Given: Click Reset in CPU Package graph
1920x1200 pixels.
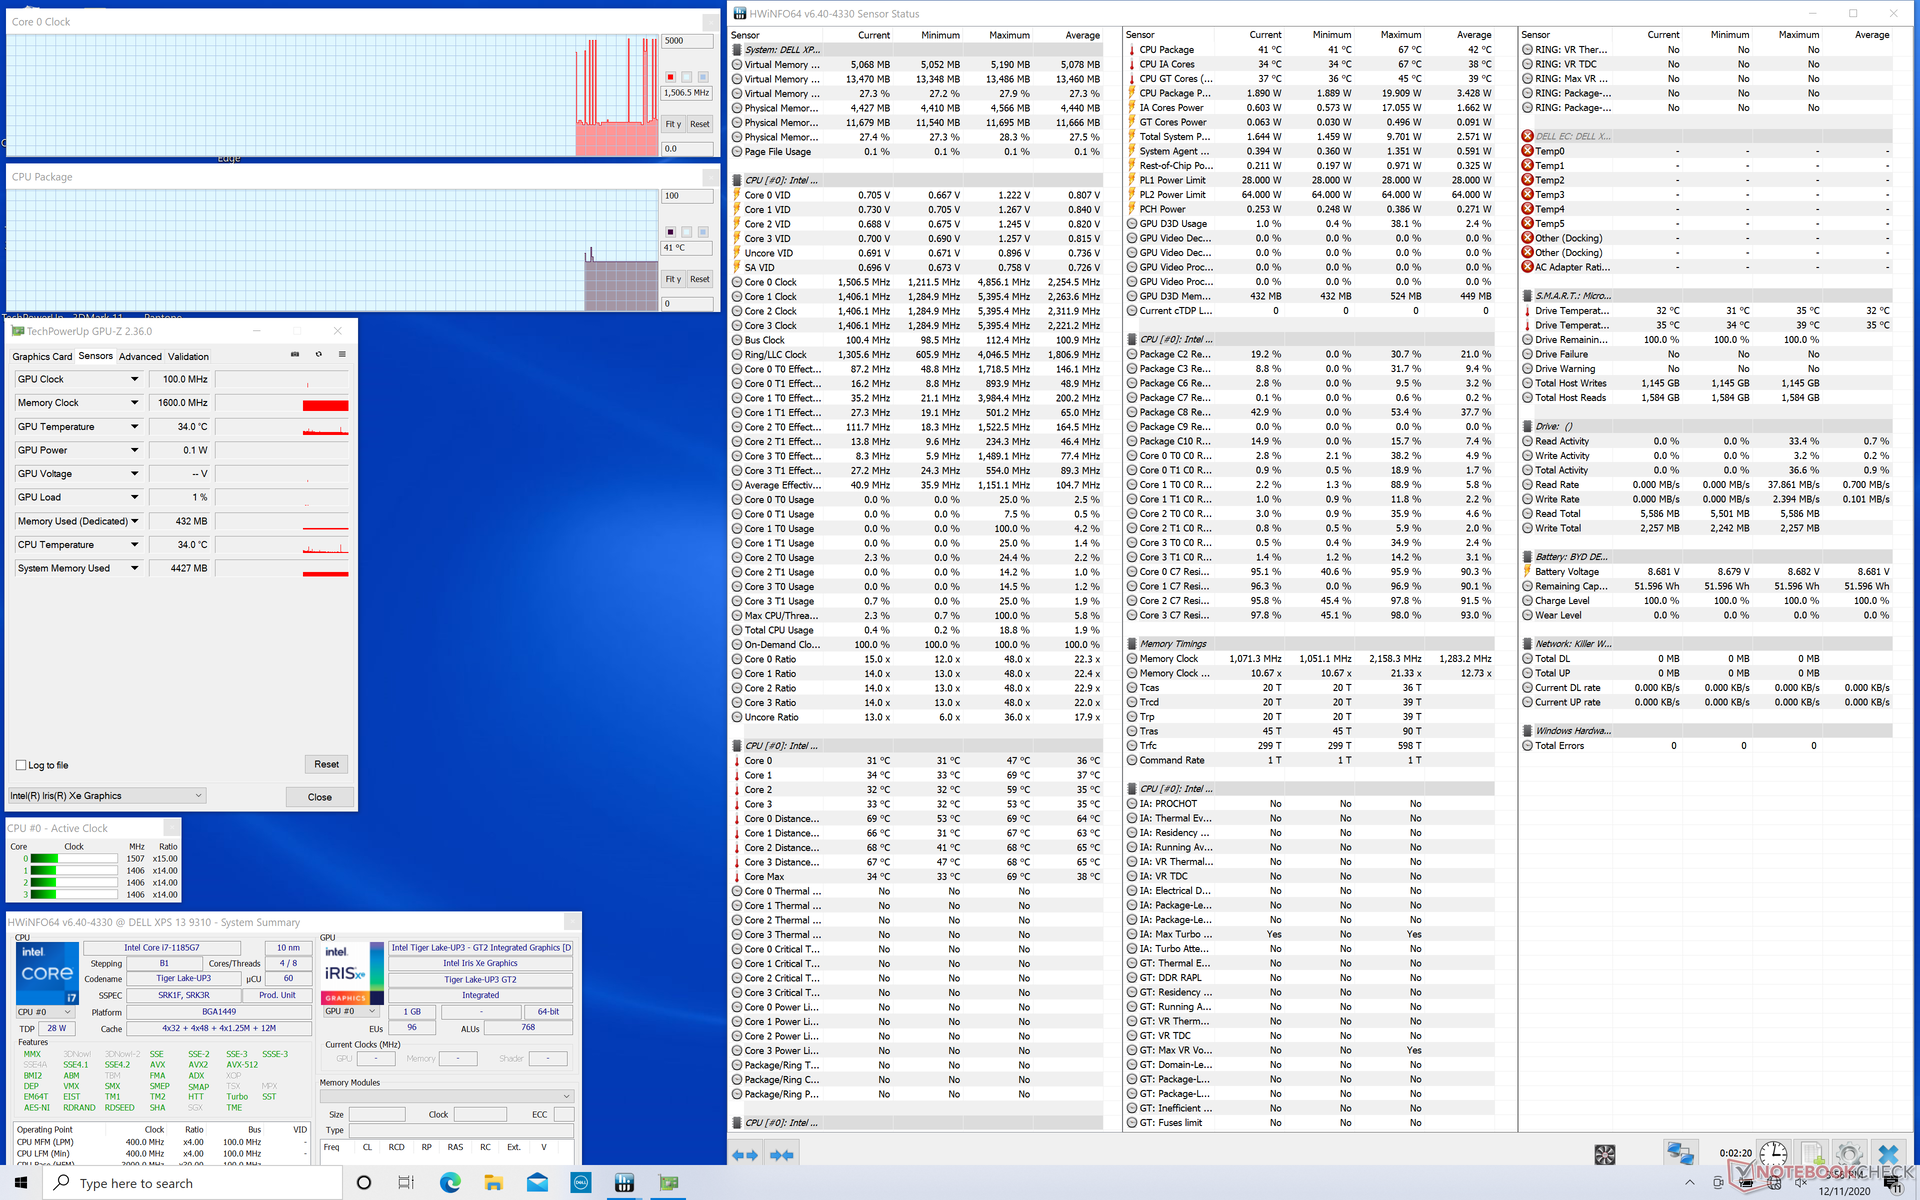Looking at the screenshot, I should [700, 280].
